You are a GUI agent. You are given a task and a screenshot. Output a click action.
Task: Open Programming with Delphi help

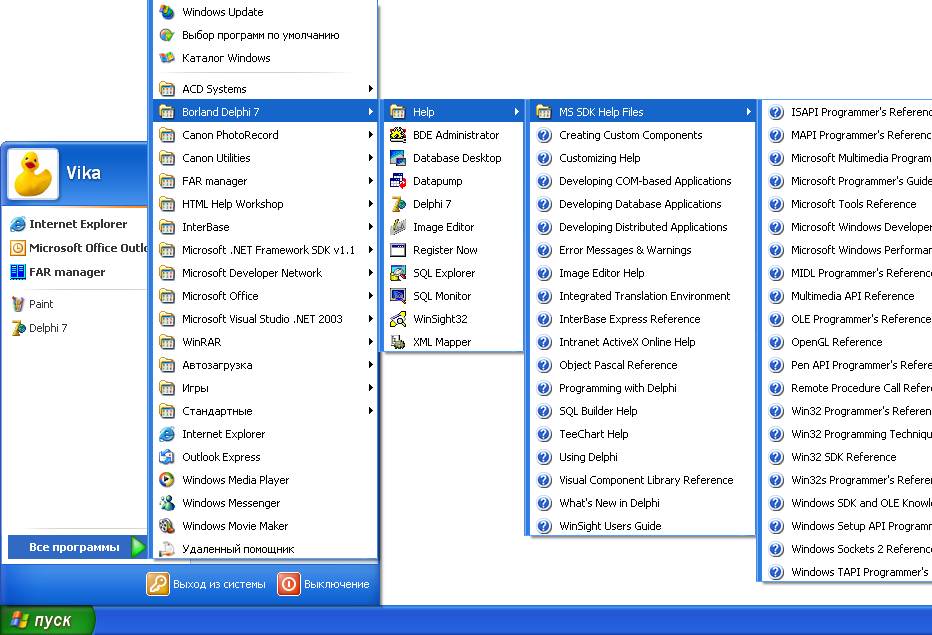pyautogui.click(x=643, y=388)
